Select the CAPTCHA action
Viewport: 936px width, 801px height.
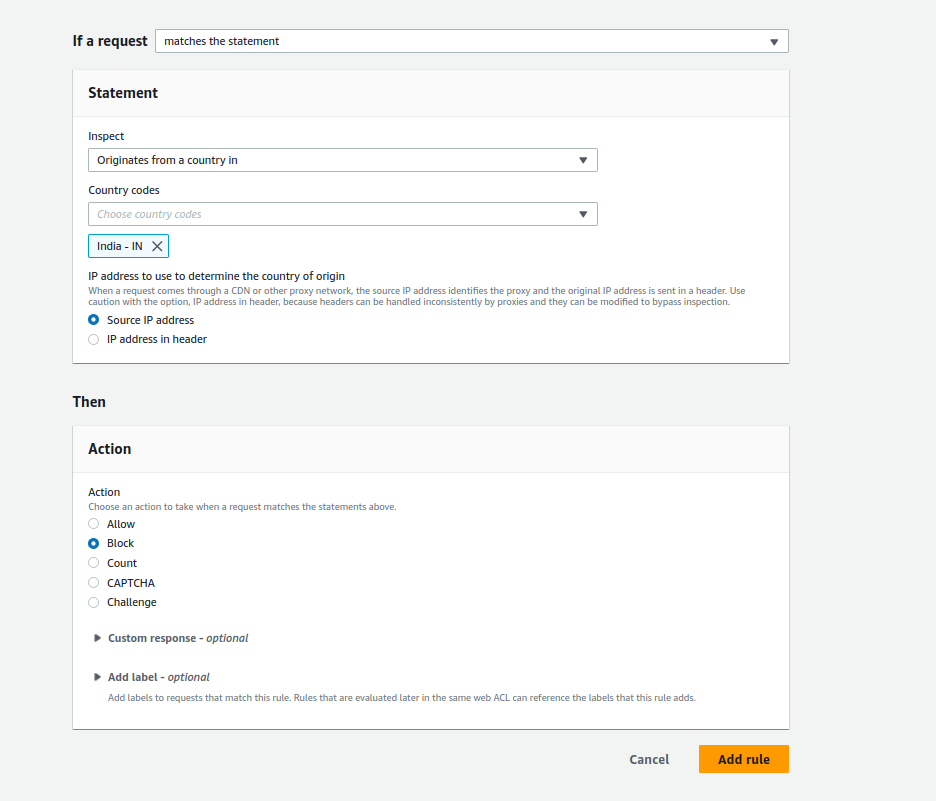point(94,583)
